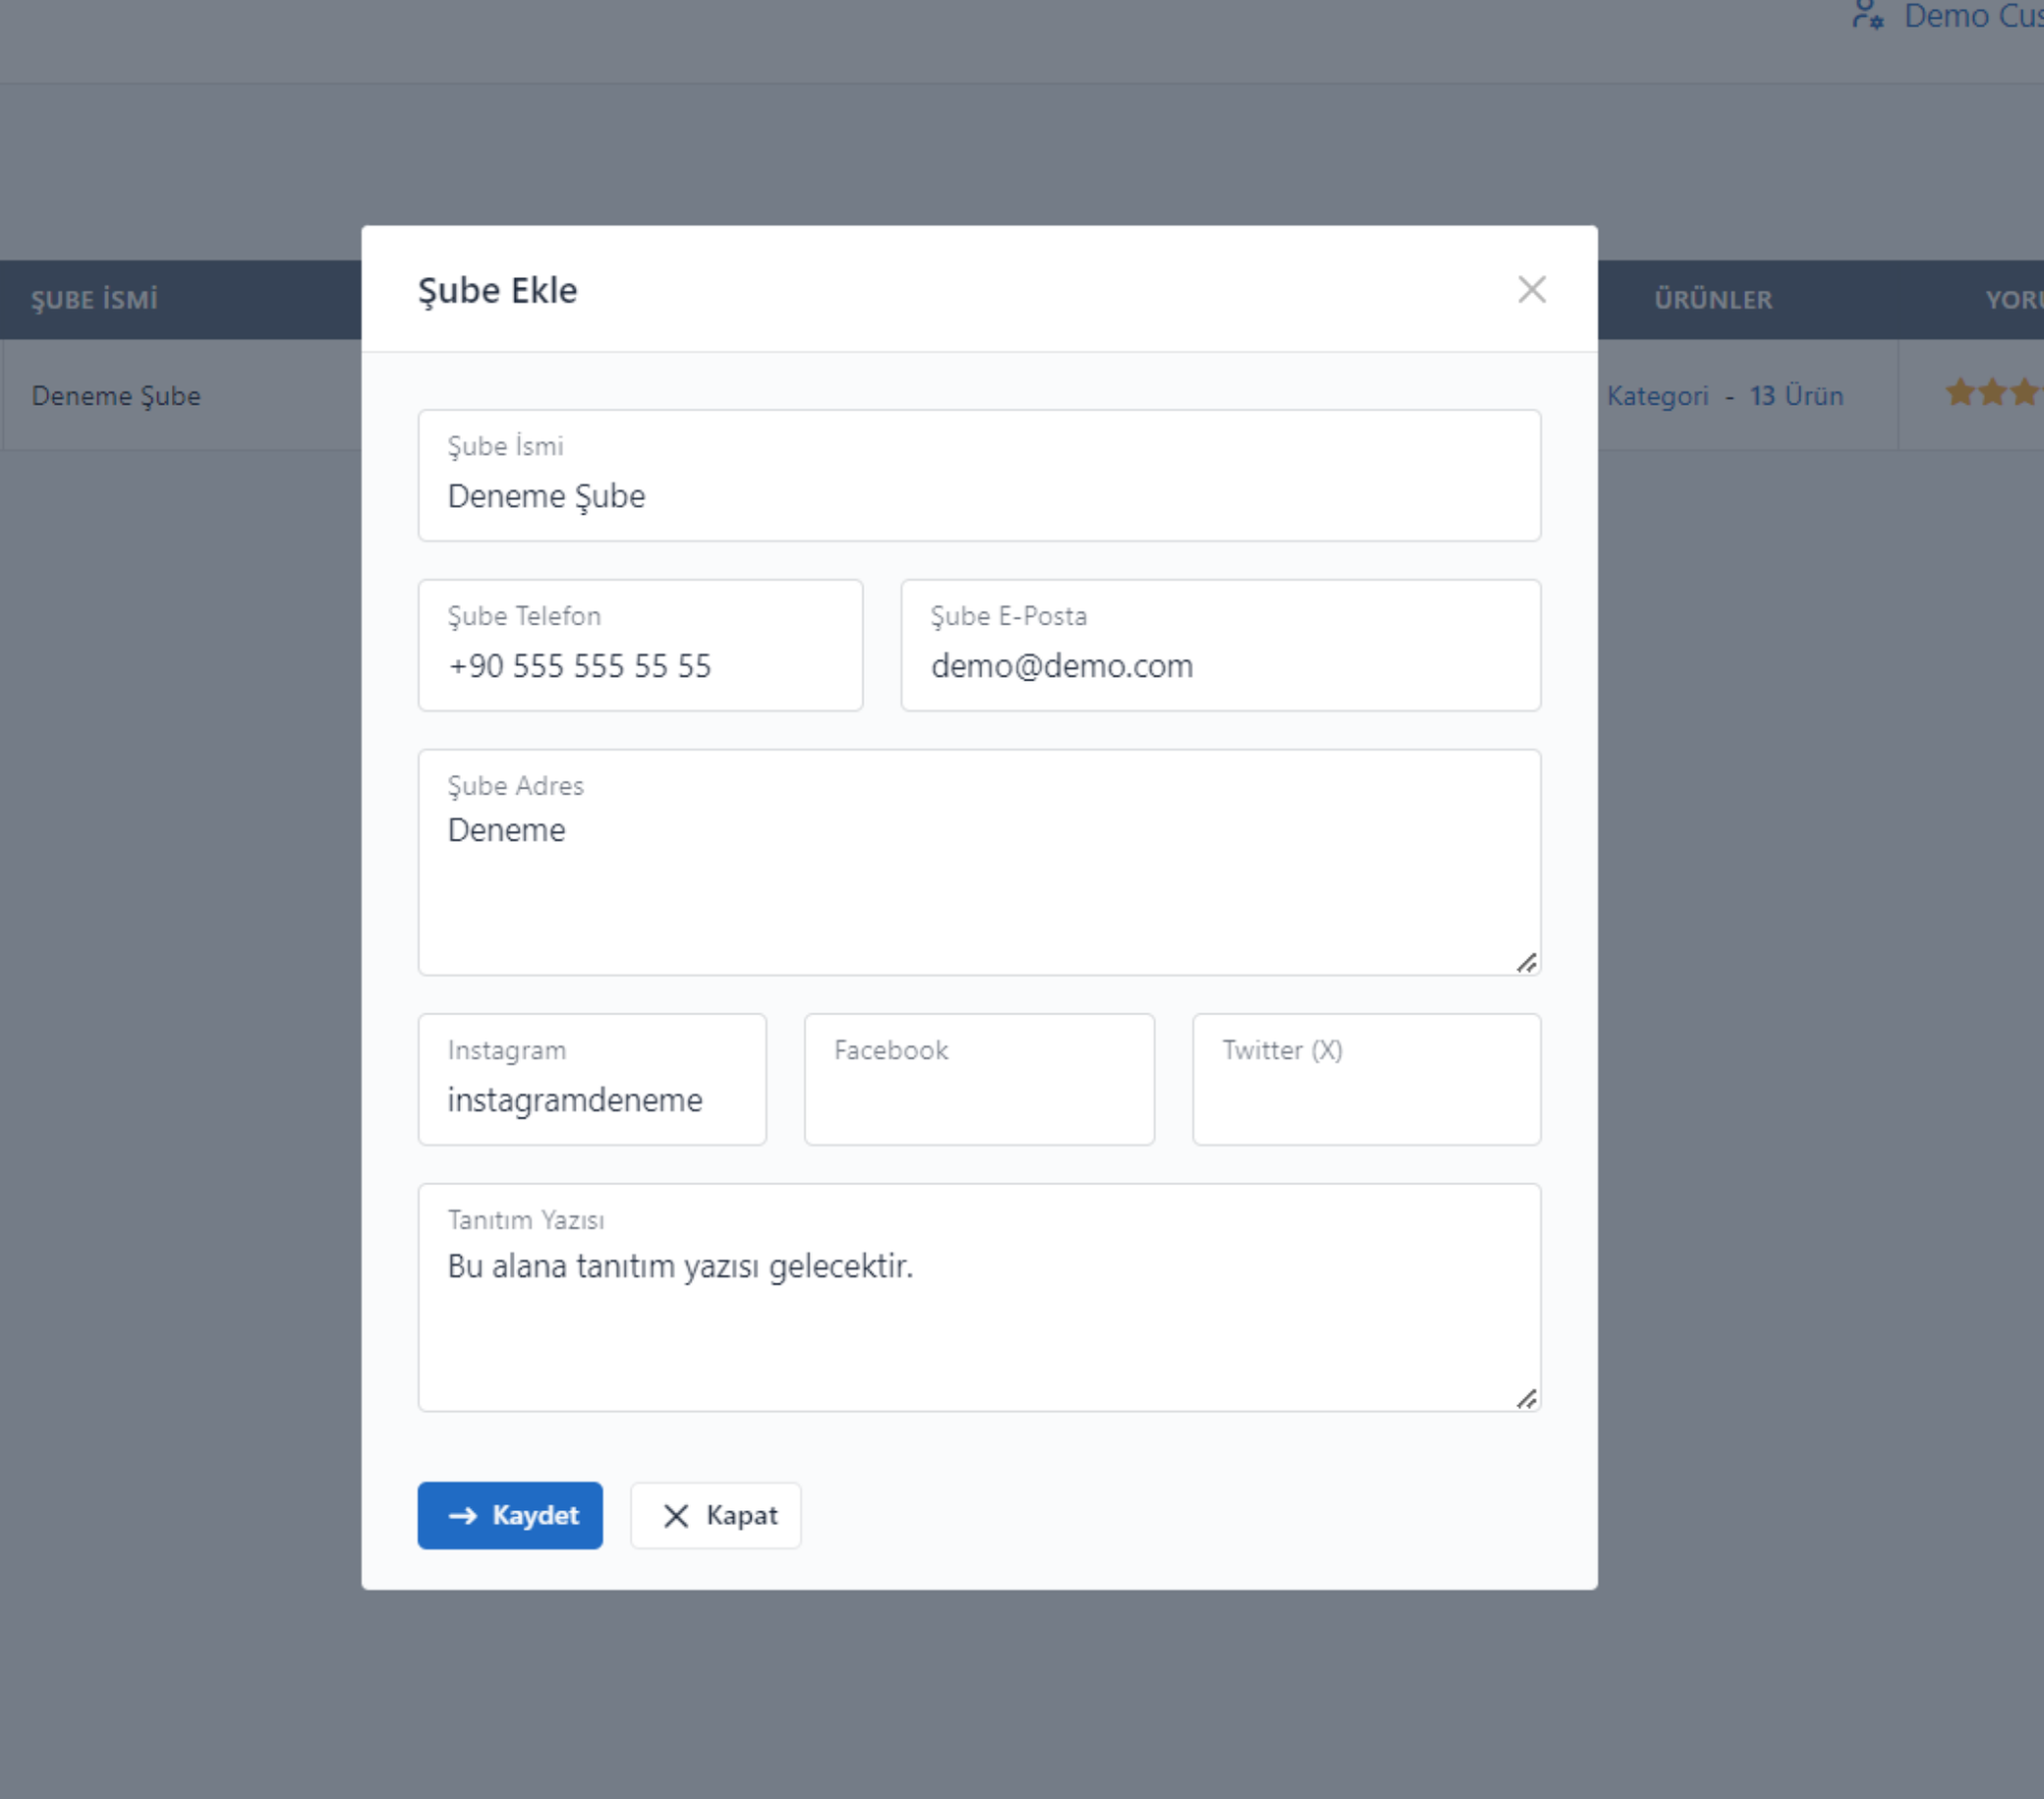2044x1799 pixels.
Task: Click the Twitter (X) input field
Action: coord(1366,1080)
